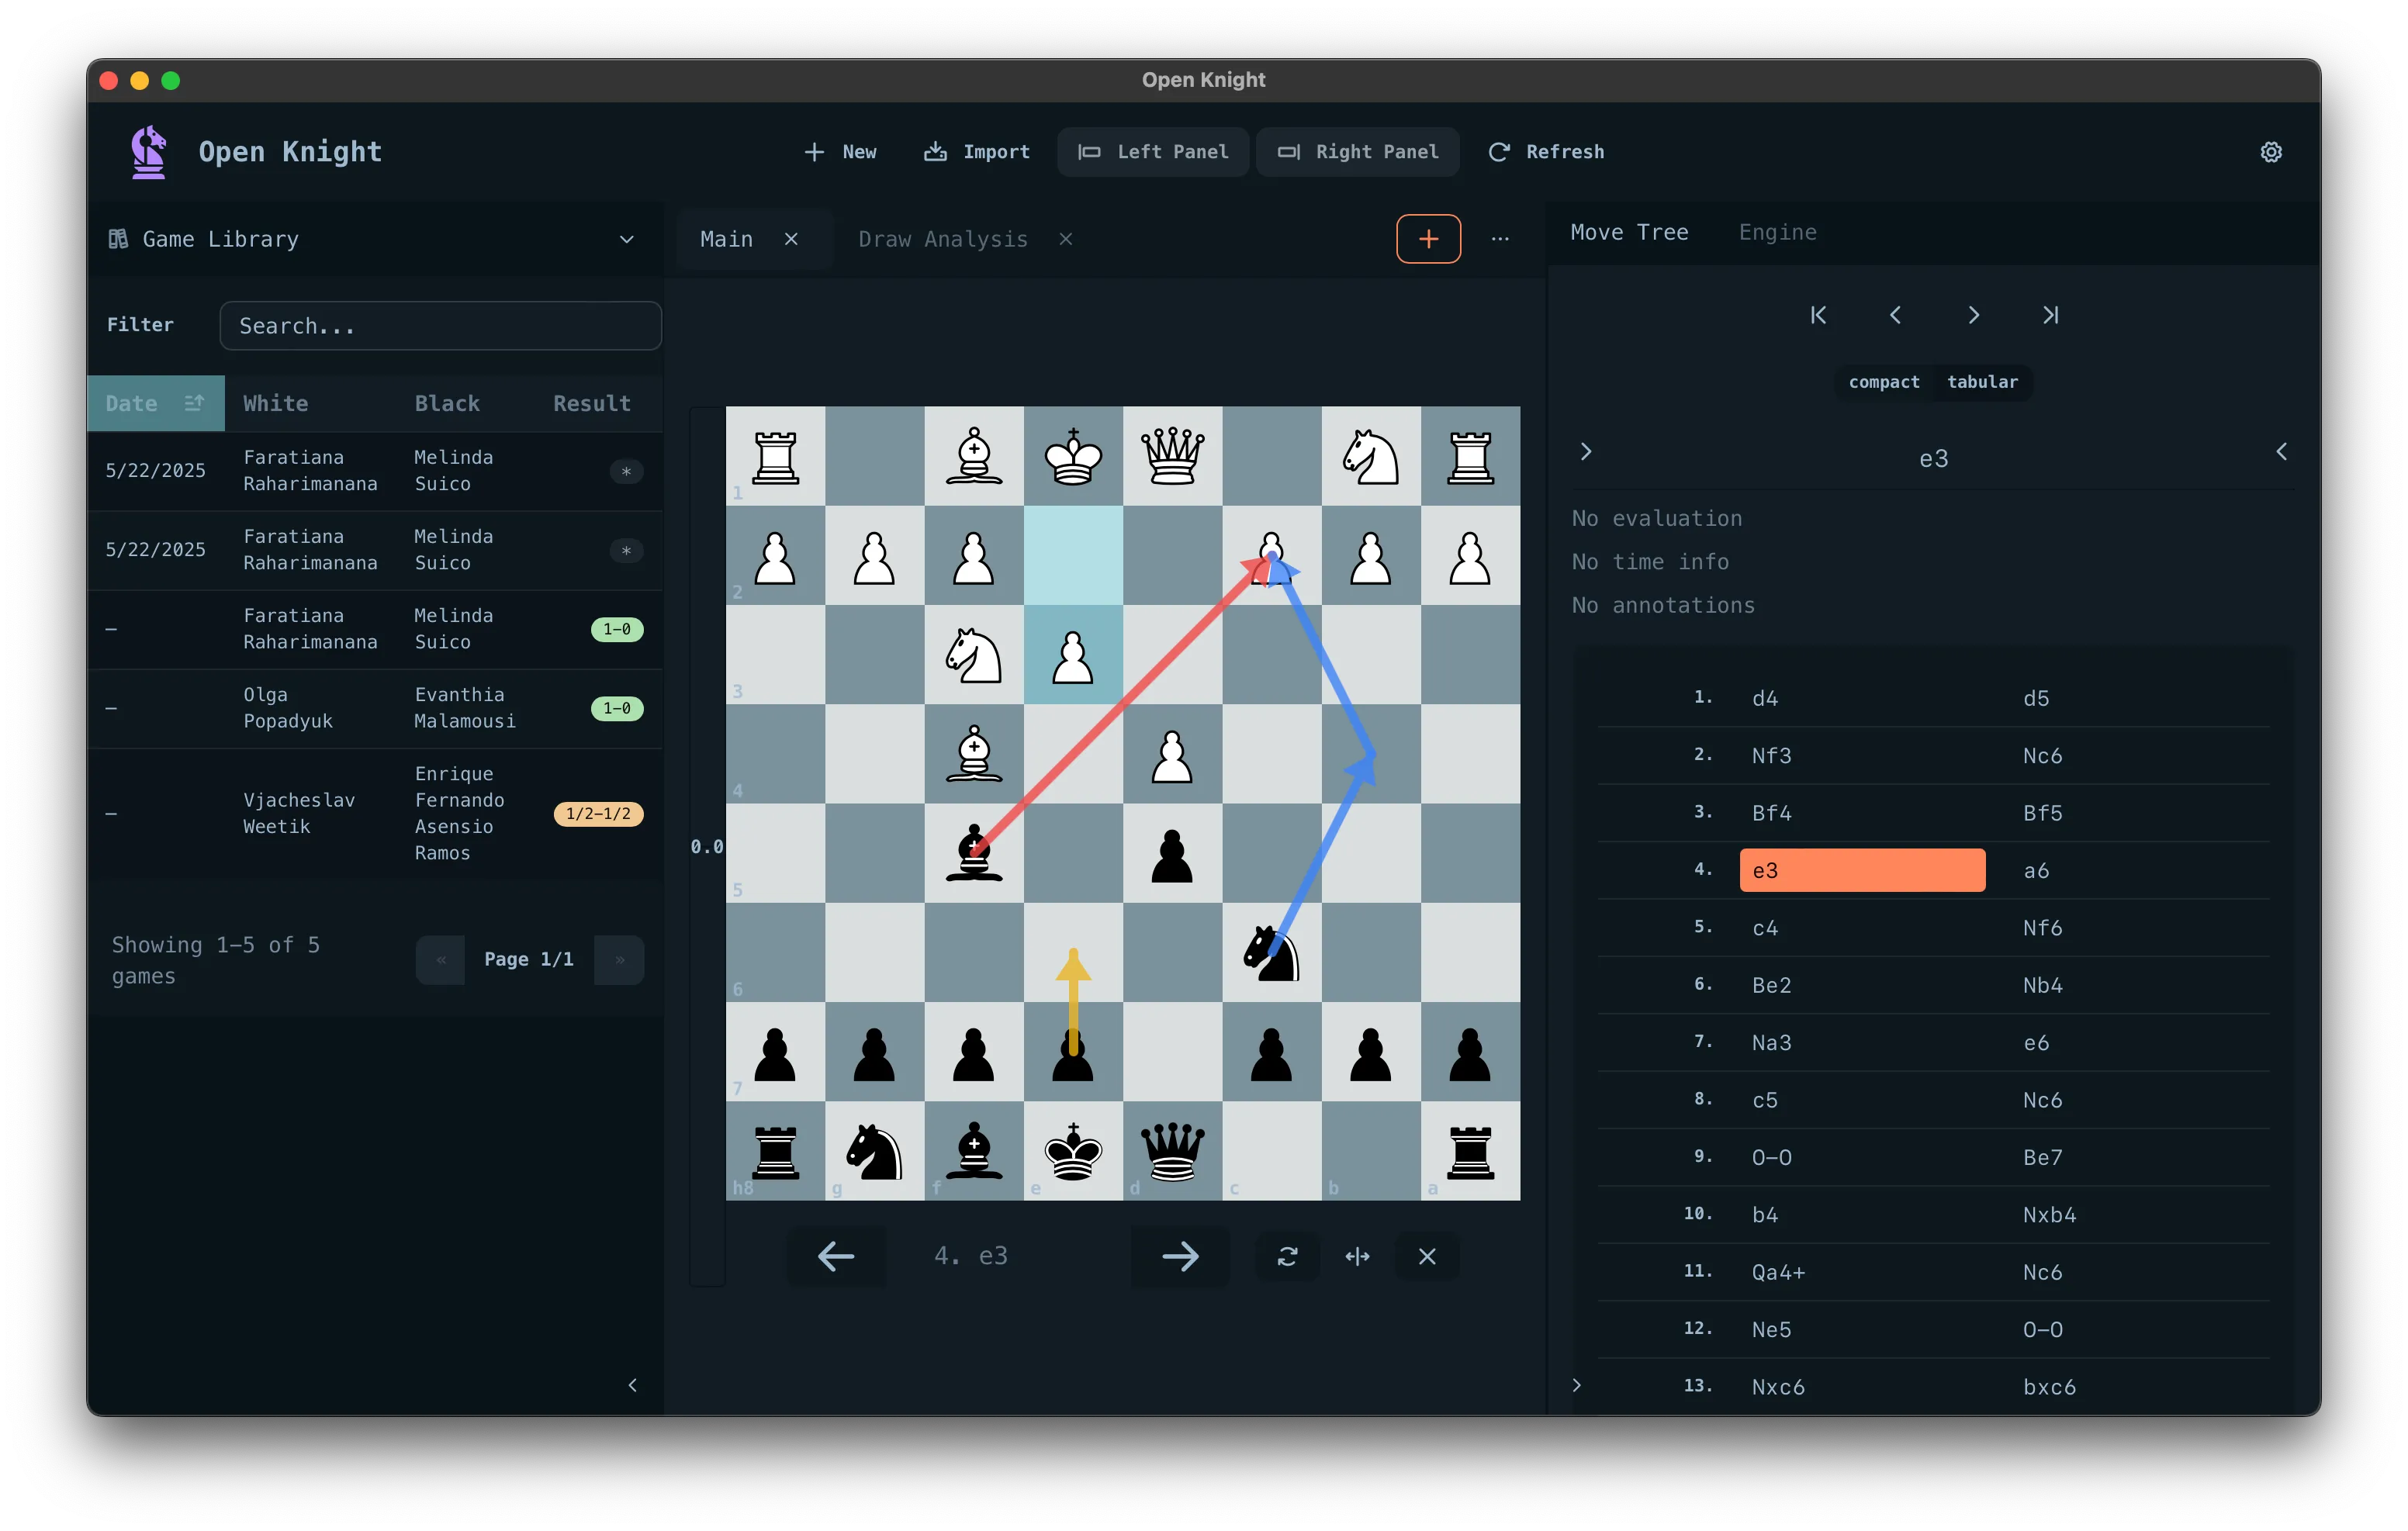The image size is (2408, 1531).
Task: Click the split/mirror icon below board
Action: [x=1357, y=1256]
